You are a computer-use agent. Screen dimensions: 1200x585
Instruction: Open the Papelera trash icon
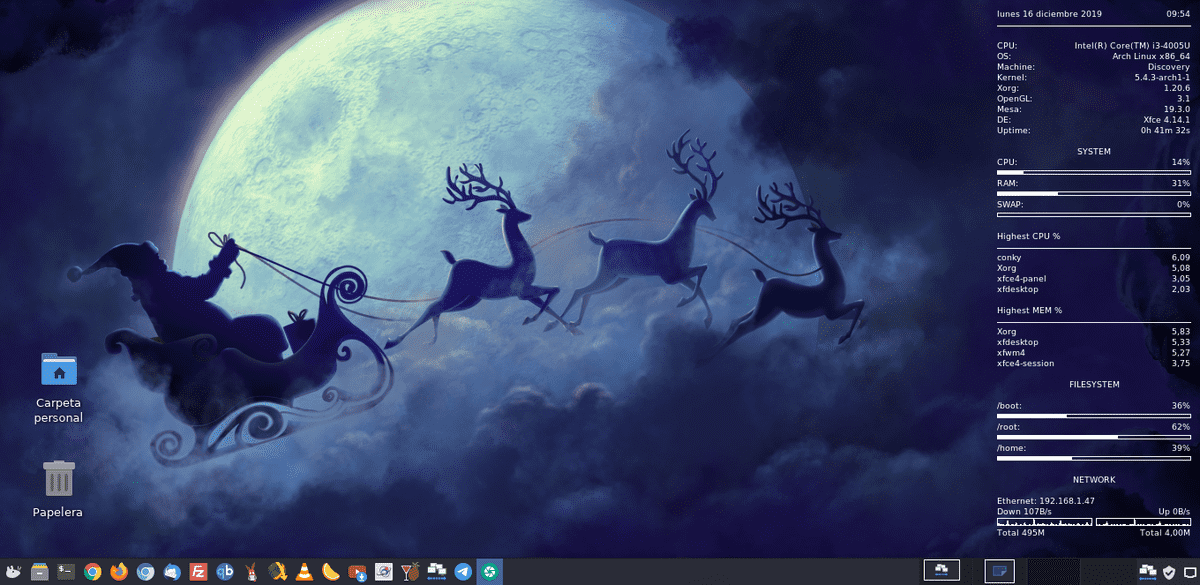click(58, 489)
